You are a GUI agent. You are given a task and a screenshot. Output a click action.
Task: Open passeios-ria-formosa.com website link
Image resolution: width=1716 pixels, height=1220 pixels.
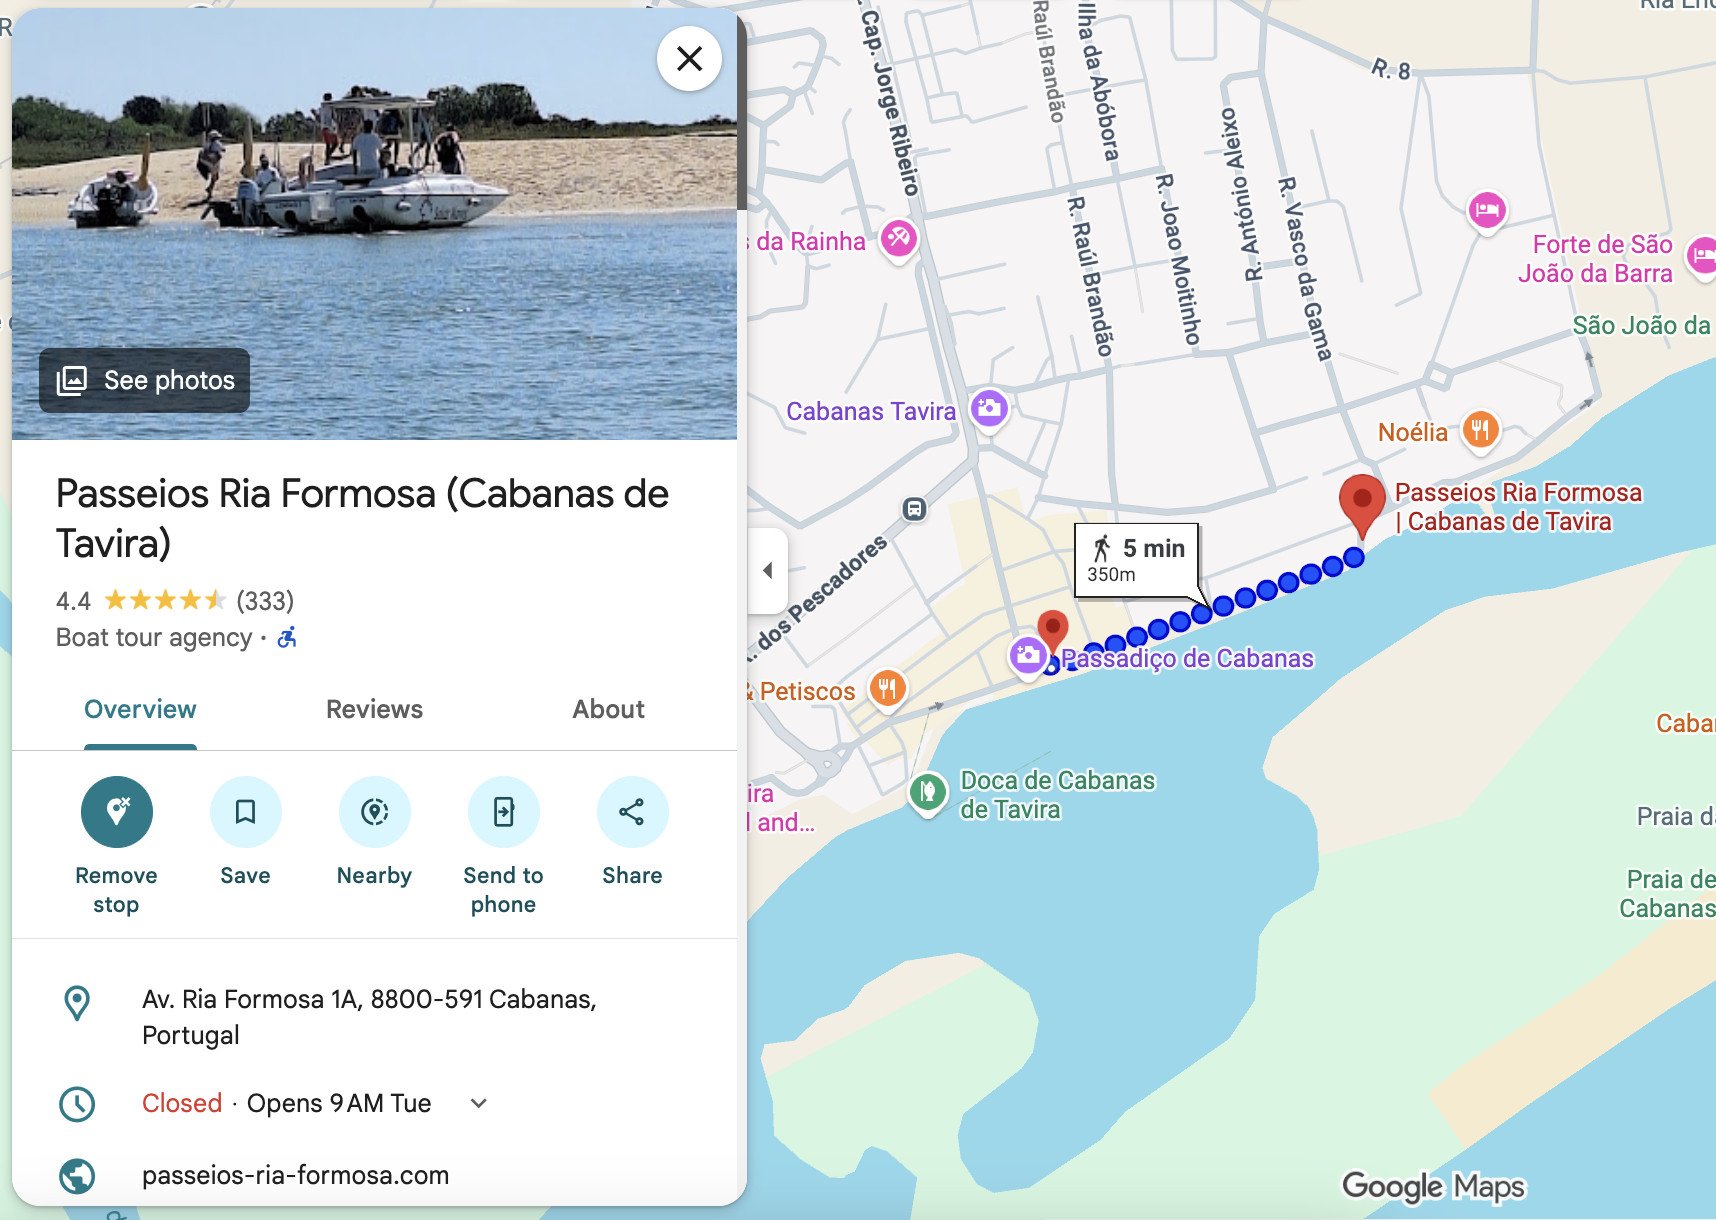coord(295,1175)
